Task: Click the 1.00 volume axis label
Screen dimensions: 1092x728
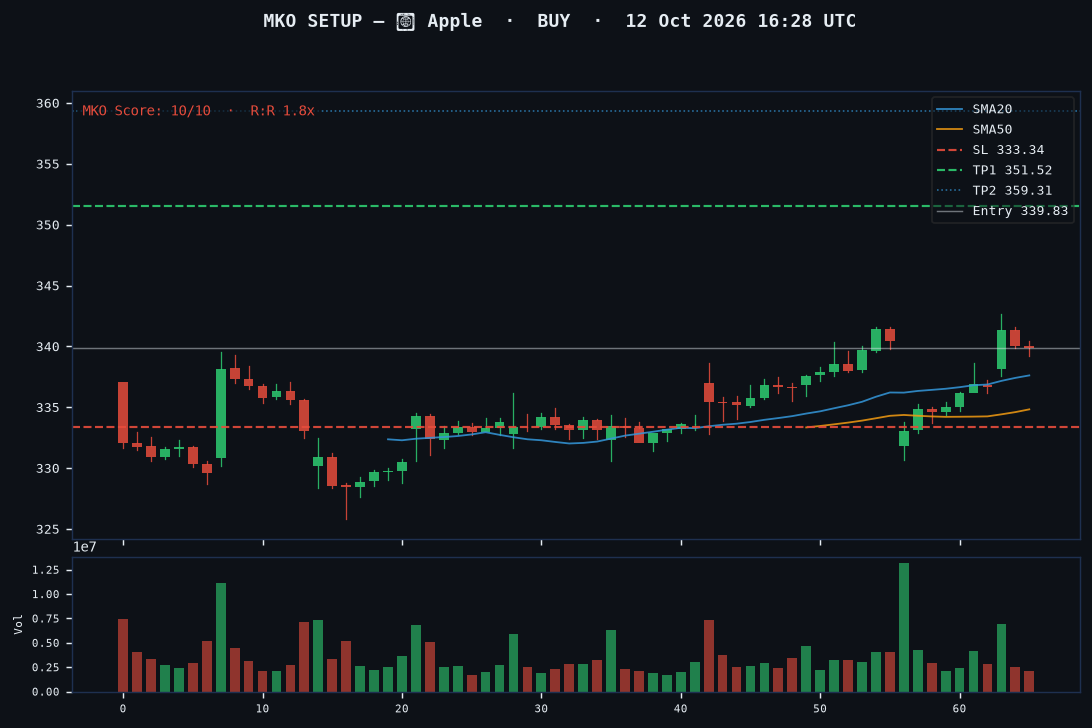Action: point(46,594)
